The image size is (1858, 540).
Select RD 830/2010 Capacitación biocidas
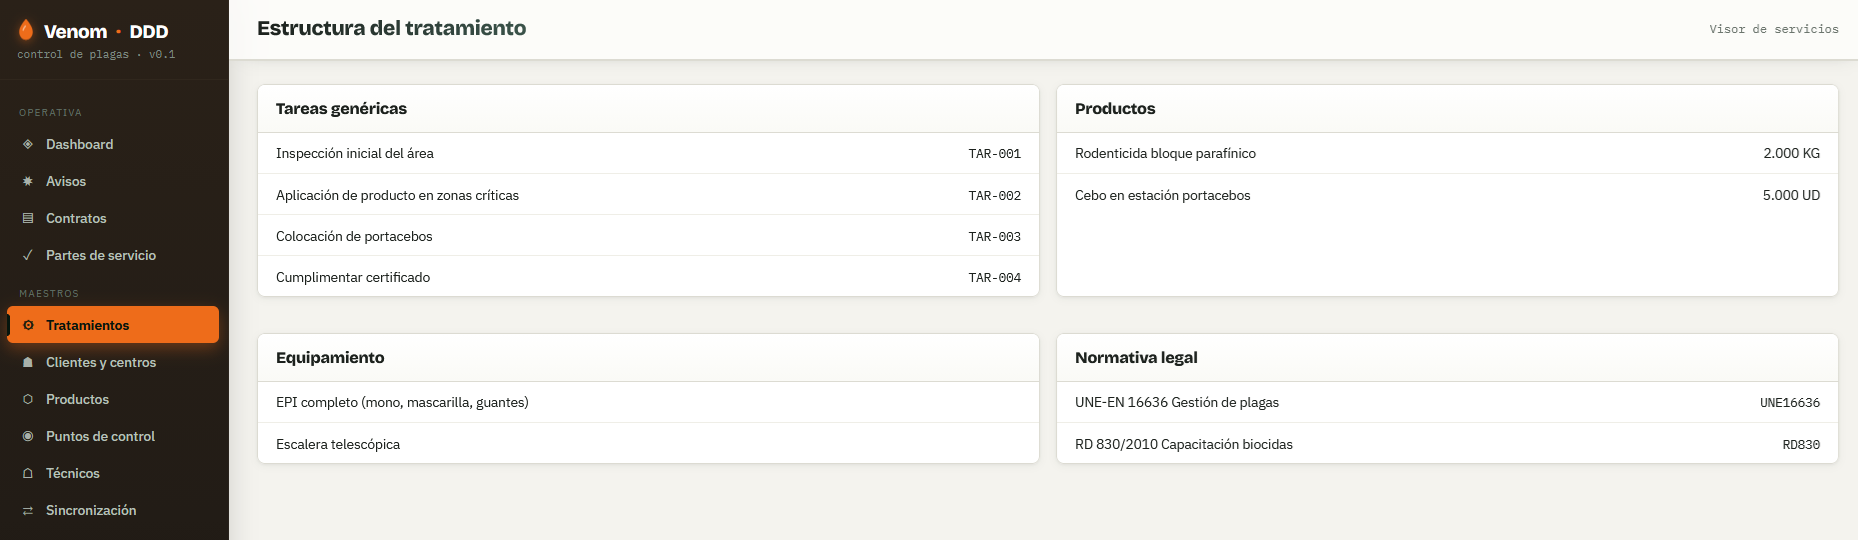point(1447,444)
